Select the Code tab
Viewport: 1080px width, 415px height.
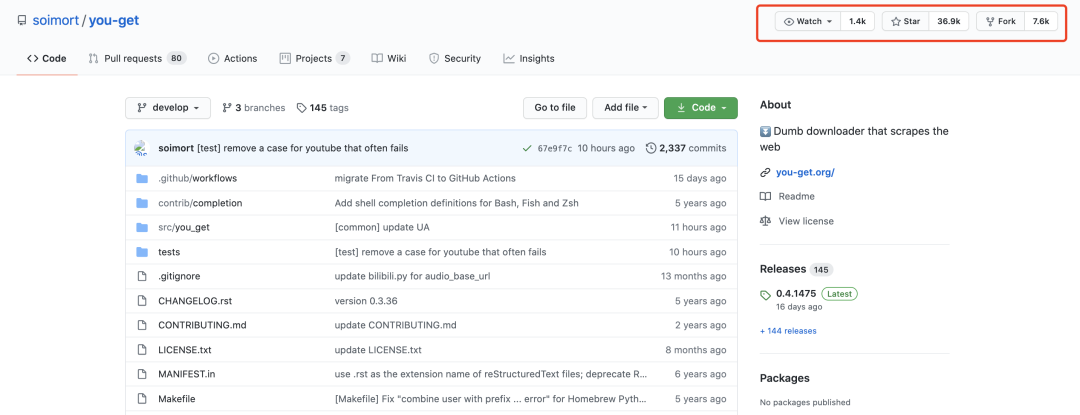pyautogui.click(x=47, y=58)
